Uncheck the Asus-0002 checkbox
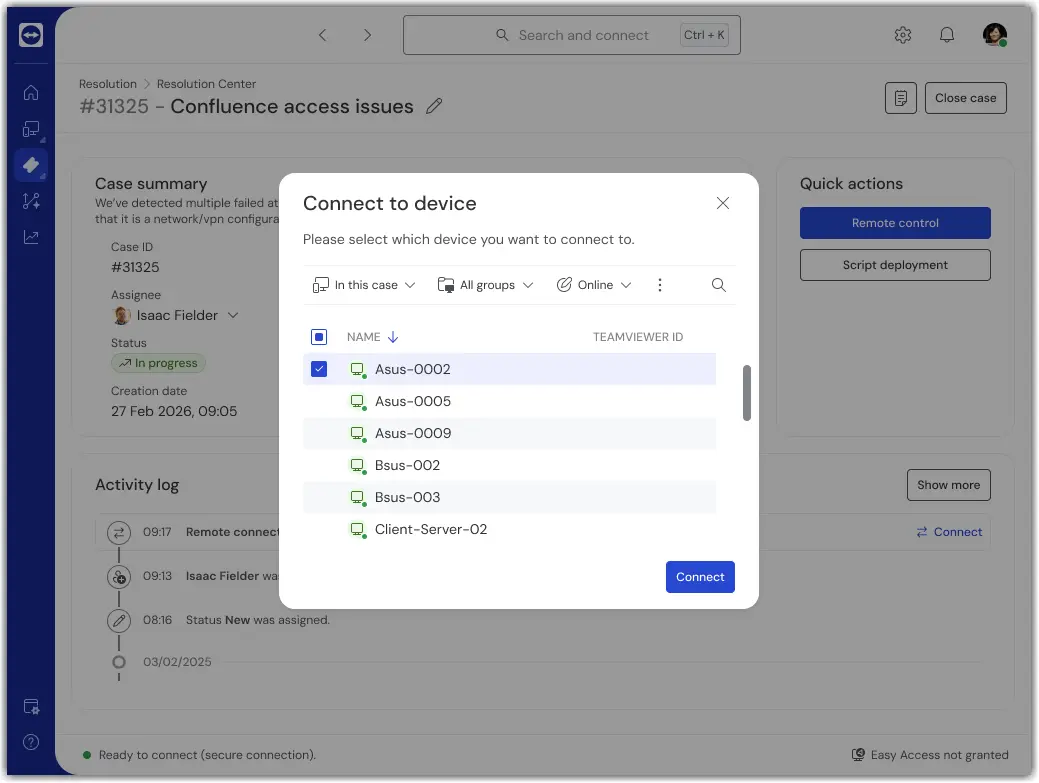1039x783 pixels. (319, 369)
